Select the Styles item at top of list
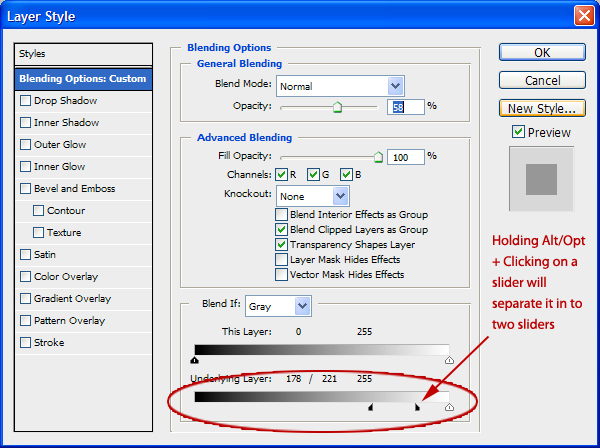The width and height of the screenshot is (600, 448). [84, 53]
